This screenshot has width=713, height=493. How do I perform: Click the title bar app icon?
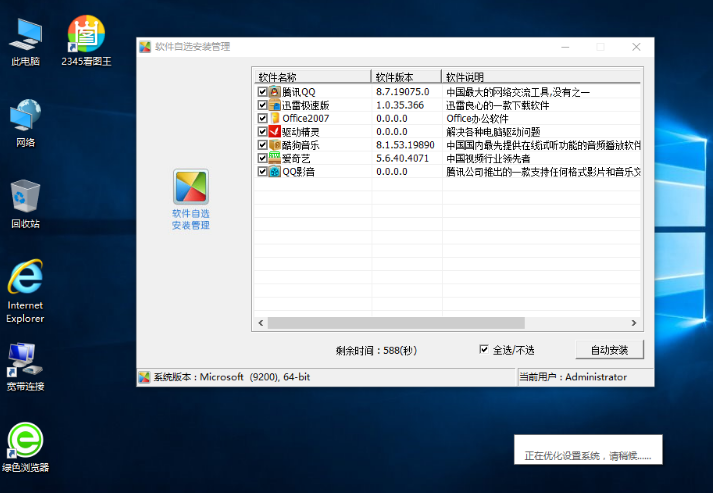tap(145, 47)
